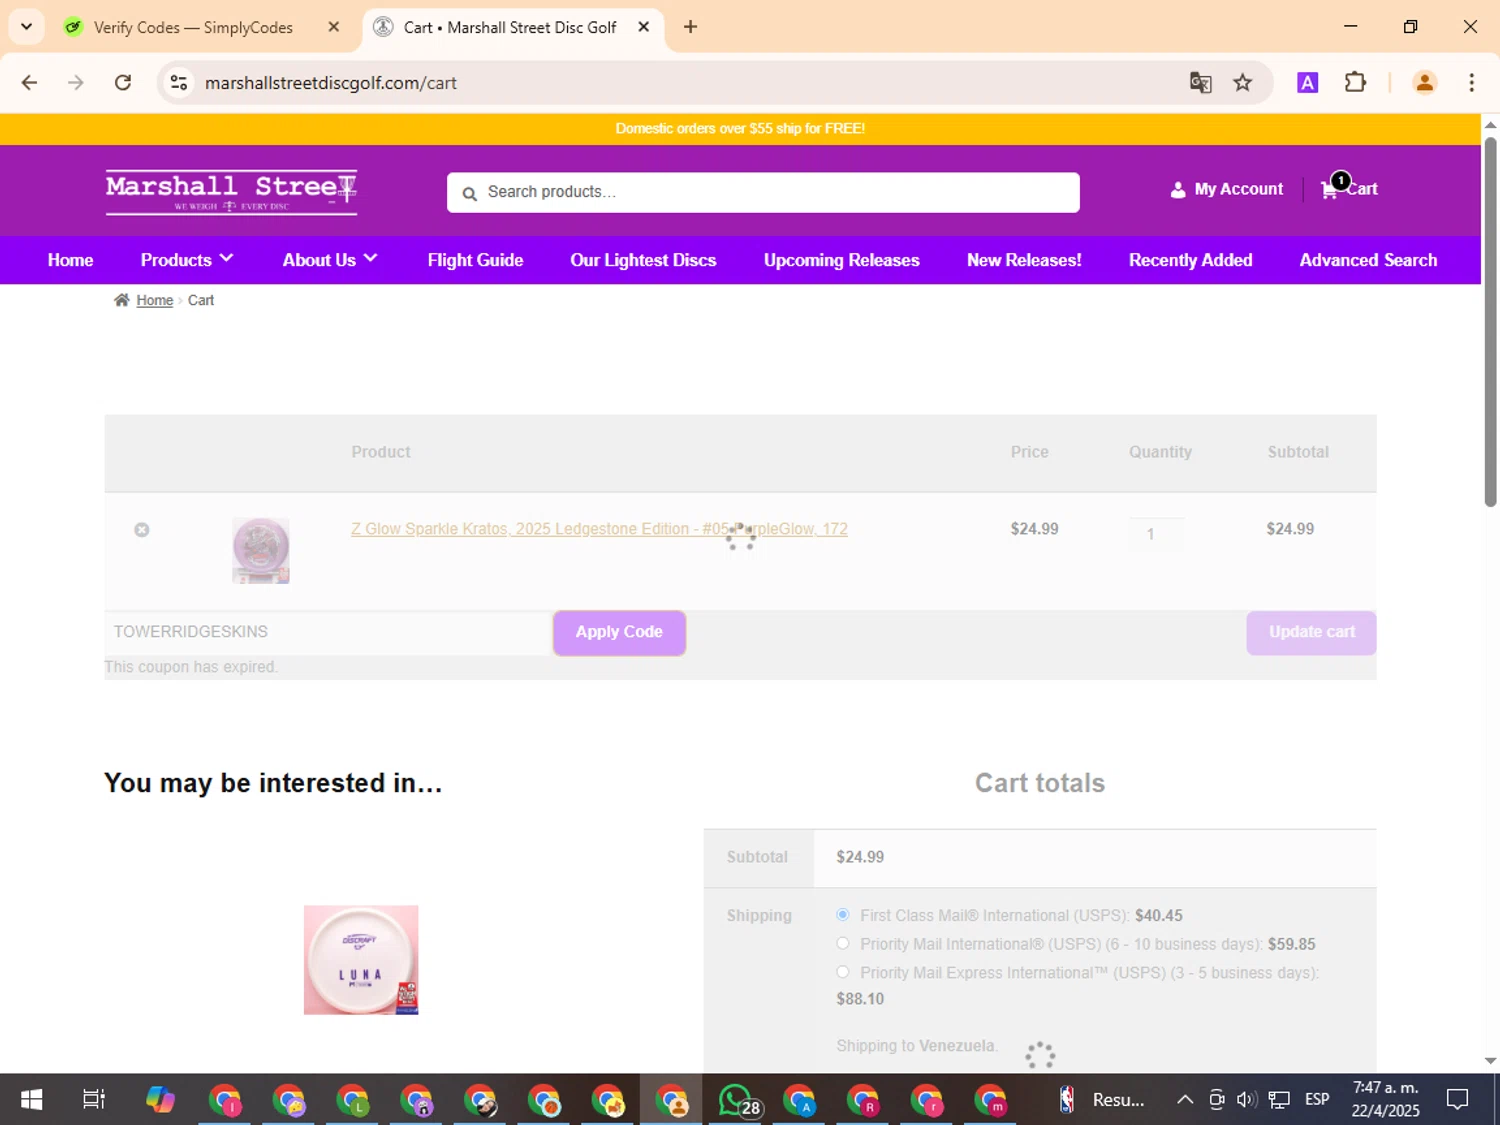Image resolution: width=1500 pixels, height=1125 pixels.
Task: Close the Verify Codes tab
Action: (x=334, y=27)
